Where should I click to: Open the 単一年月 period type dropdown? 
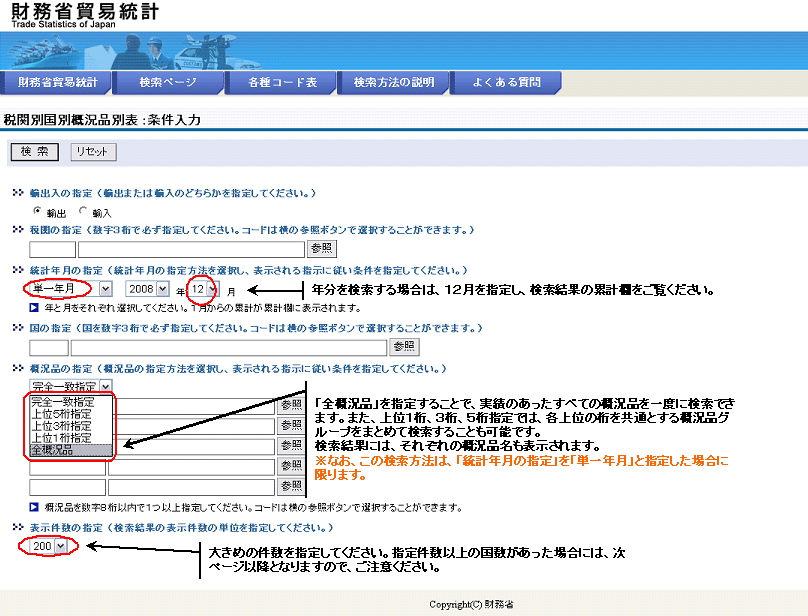point(68,288)
